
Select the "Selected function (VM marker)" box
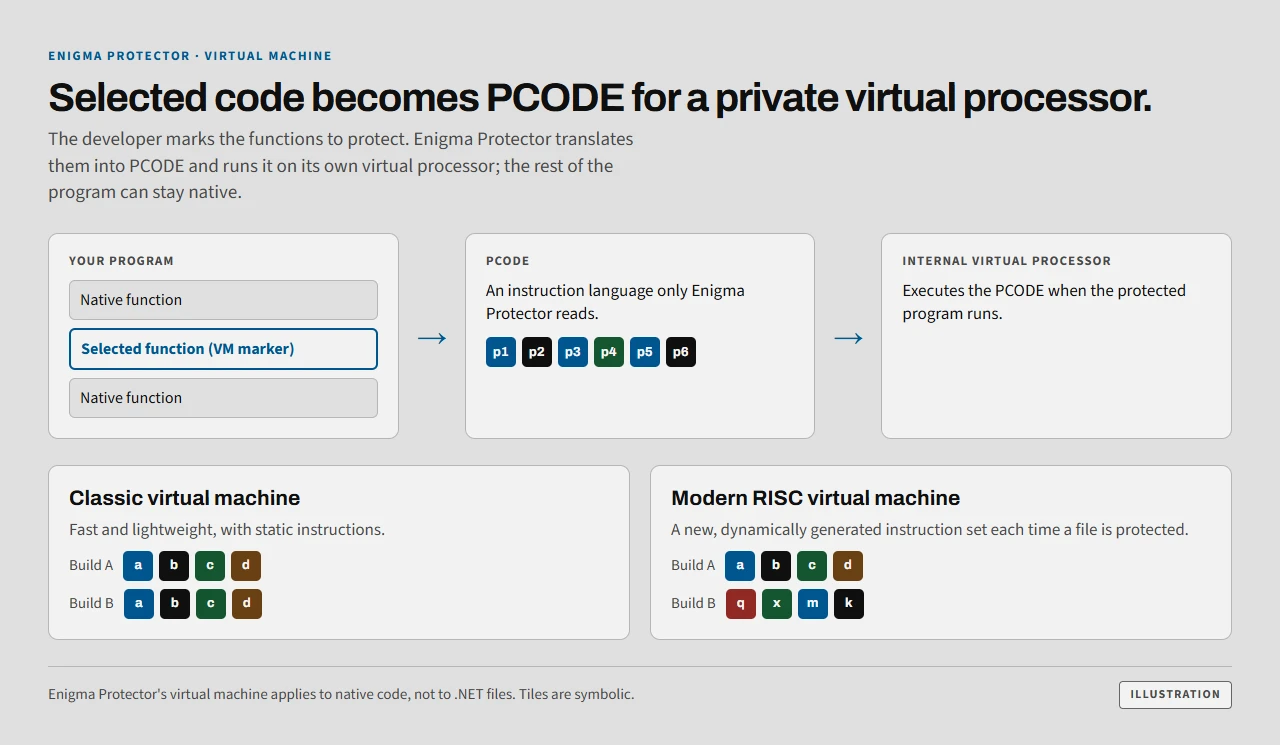(x=223, y=349)
